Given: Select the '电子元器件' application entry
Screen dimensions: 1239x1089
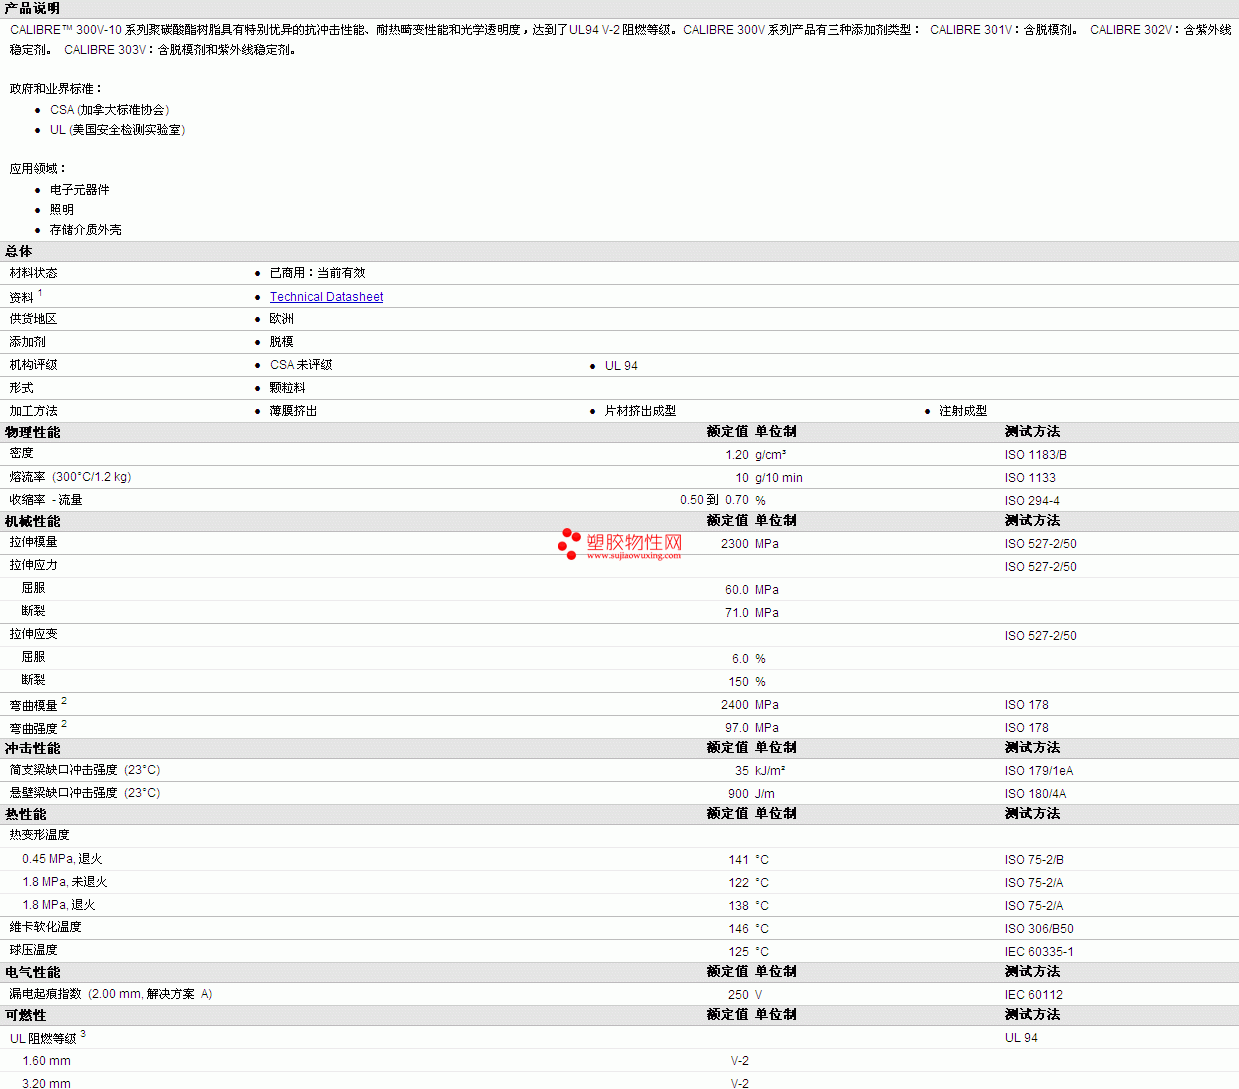Looking at the screenshot, I should click(x=80, y=190).
